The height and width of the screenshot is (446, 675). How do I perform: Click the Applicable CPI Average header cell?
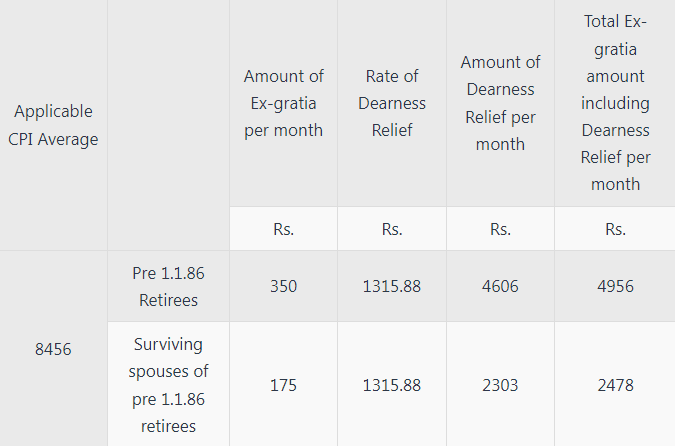(54, 125)
